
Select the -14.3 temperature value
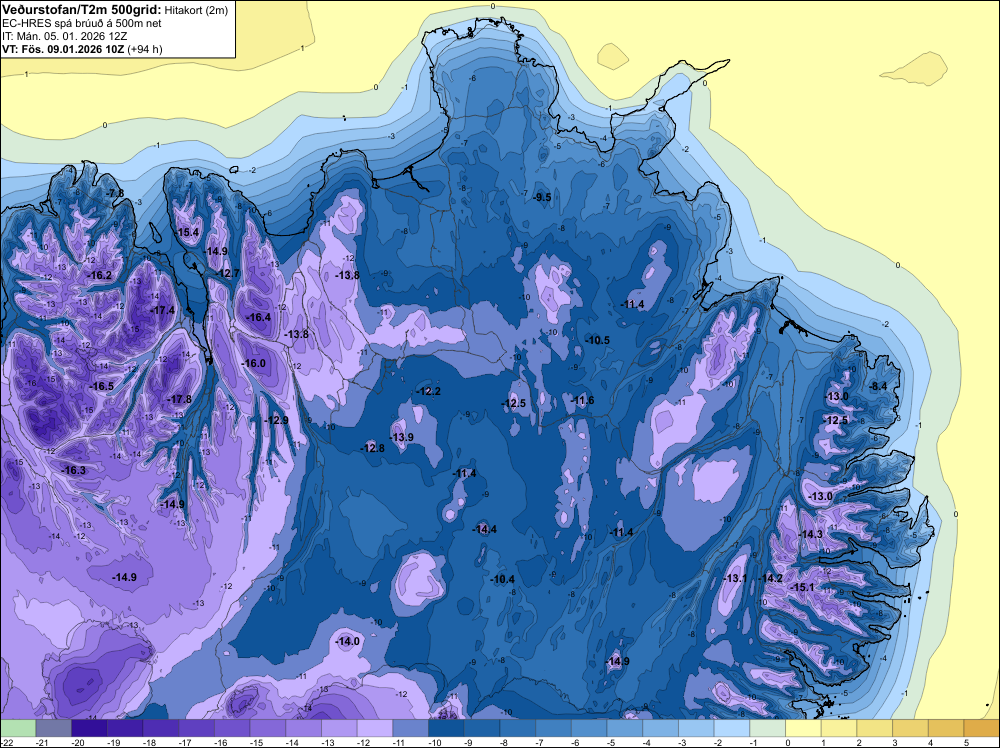(811, 534)
